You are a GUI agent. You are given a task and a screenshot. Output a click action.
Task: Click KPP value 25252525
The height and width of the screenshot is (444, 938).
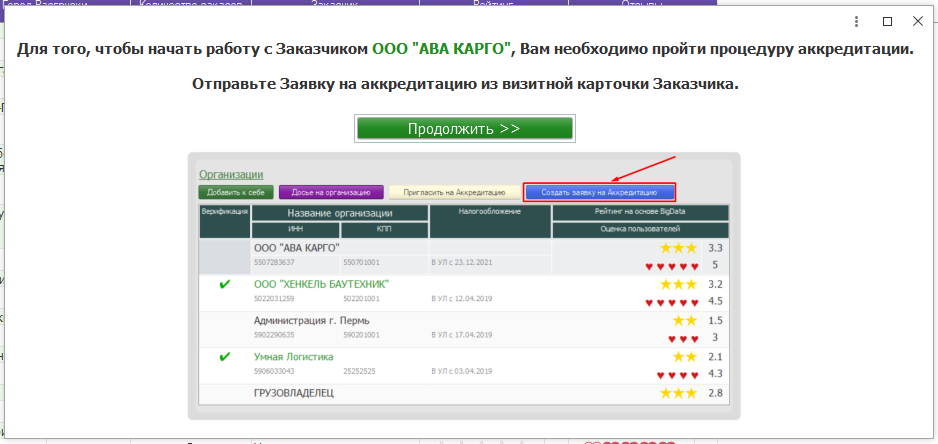pos(360,372)
